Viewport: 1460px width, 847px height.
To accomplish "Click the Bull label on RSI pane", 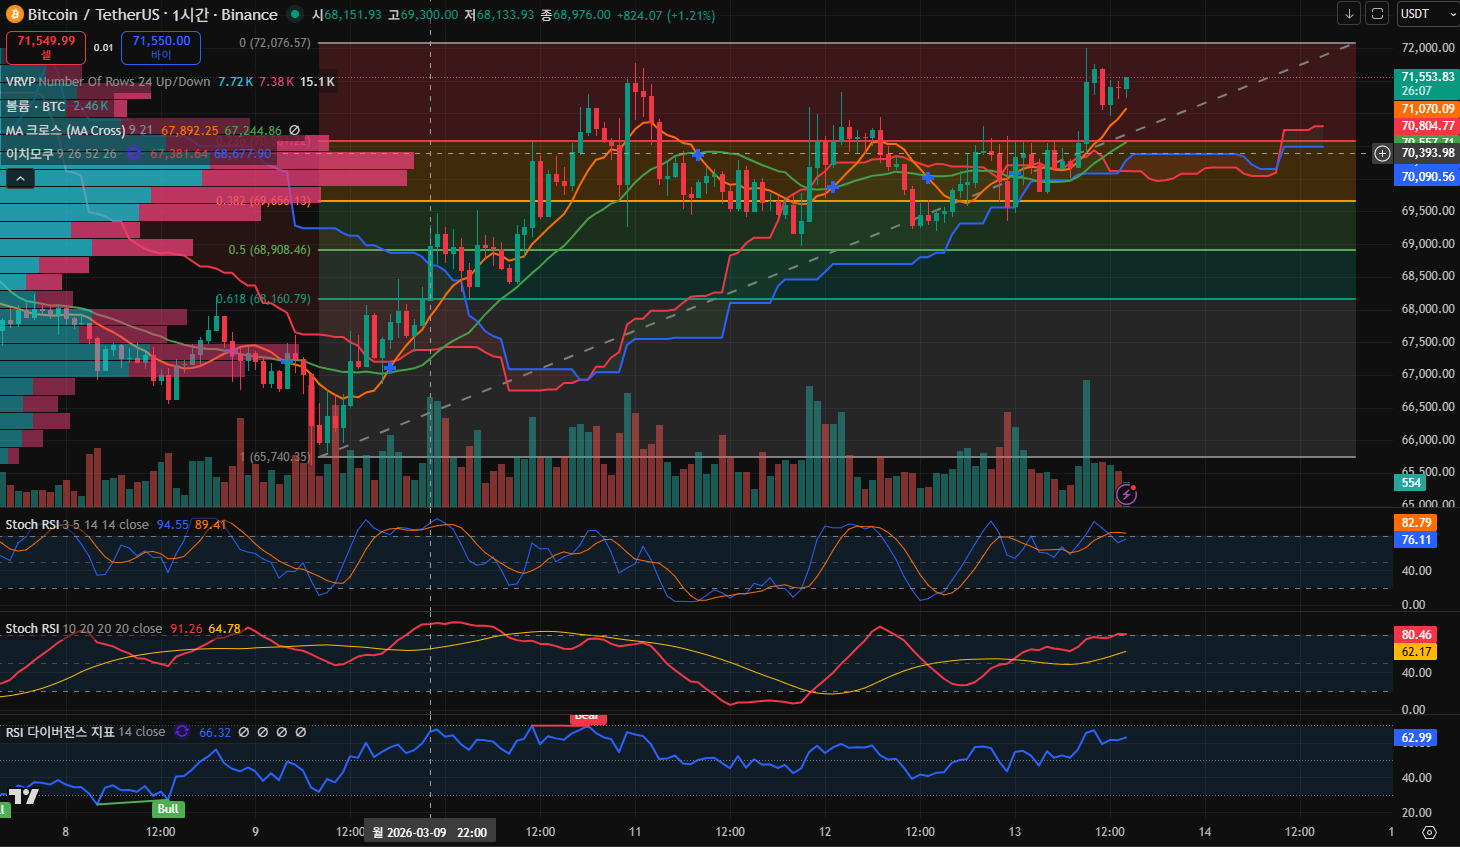I will point(168,809).
